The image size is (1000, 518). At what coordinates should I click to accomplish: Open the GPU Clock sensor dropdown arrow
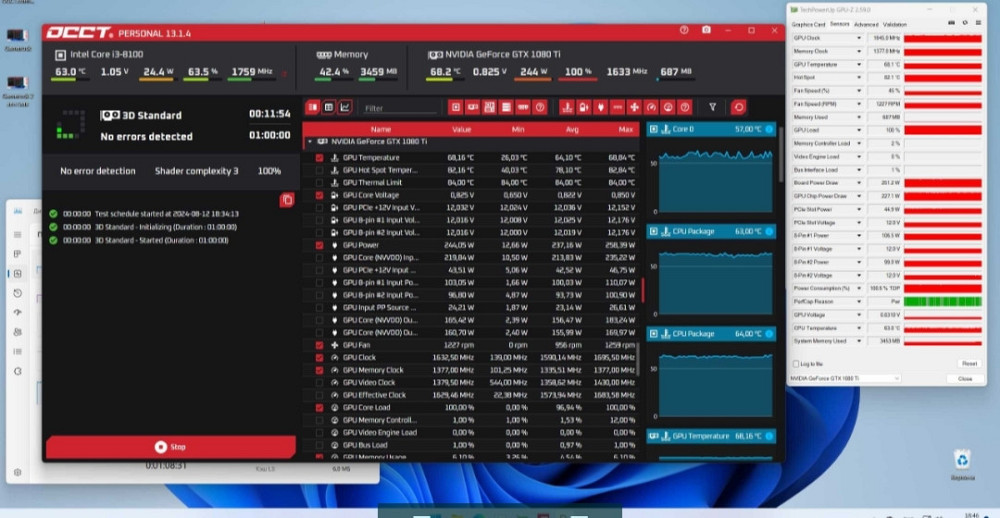[x=858, y=37]
